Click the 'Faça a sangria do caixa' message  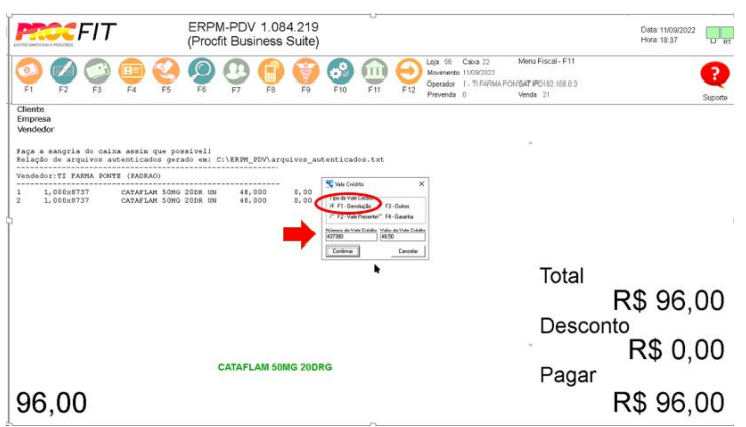[114, 151]
